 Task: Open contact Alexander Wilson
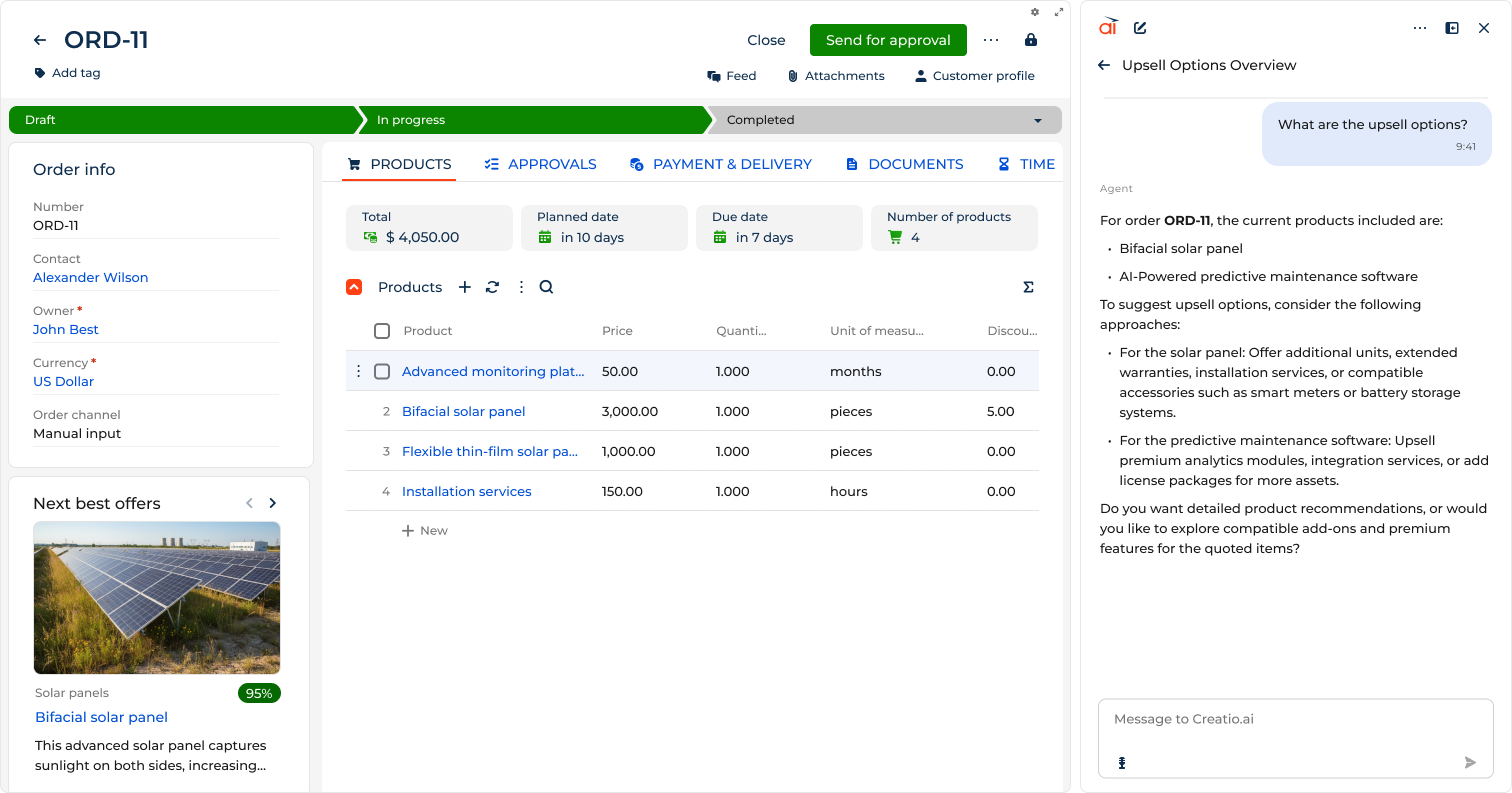click(x=90, y=277)
